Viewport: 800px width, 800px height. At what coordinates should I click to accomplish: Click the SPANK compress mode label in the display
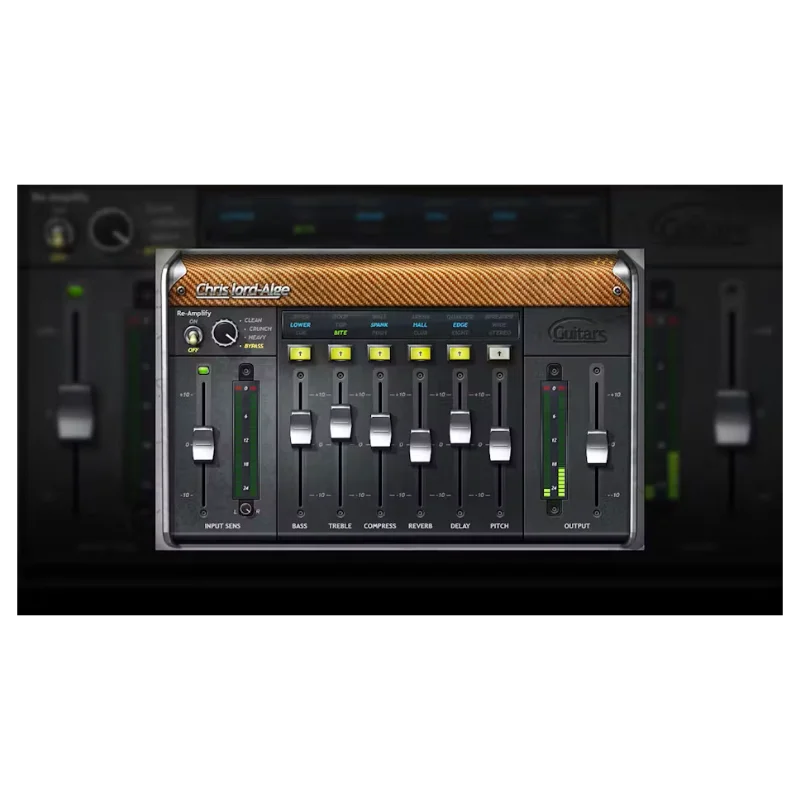tap(380, 325)
